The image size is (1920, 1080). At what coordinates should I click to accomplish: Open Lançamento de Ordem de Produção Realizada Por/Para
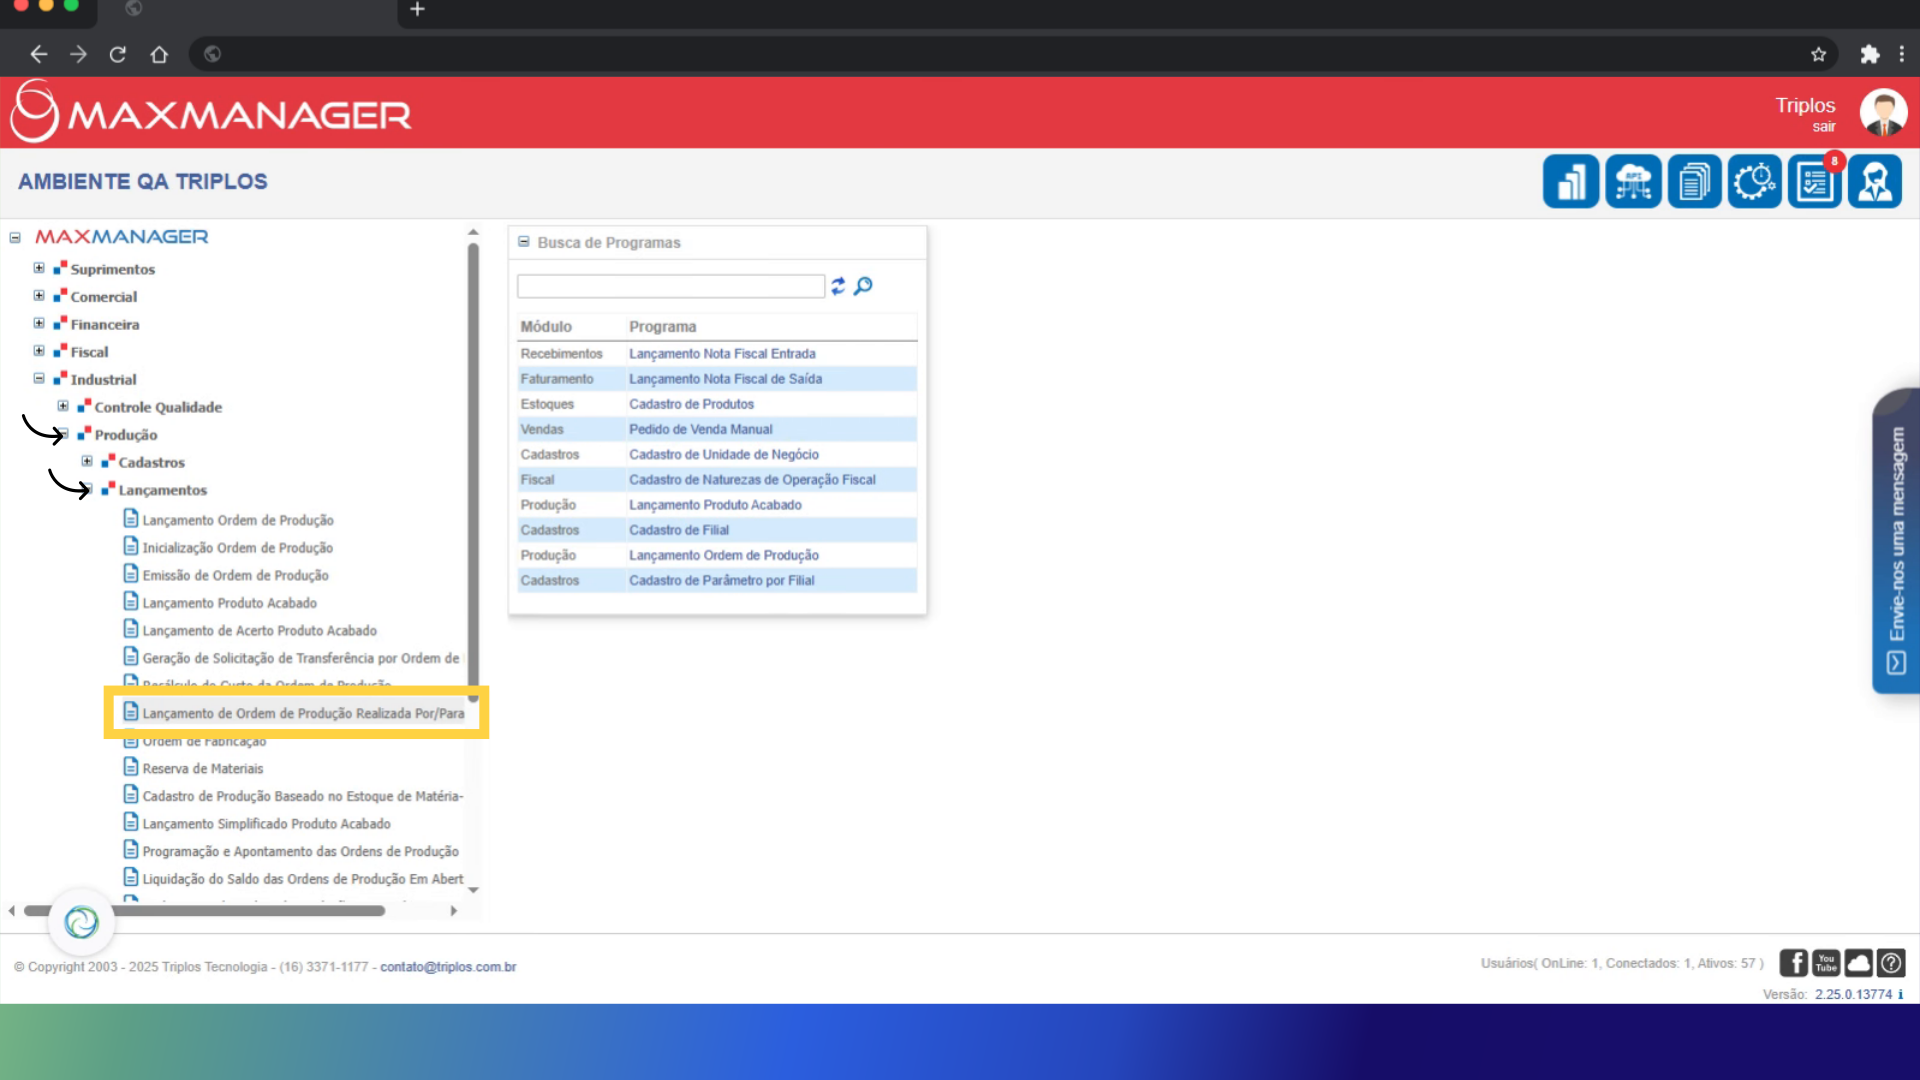tap(303, 713)
